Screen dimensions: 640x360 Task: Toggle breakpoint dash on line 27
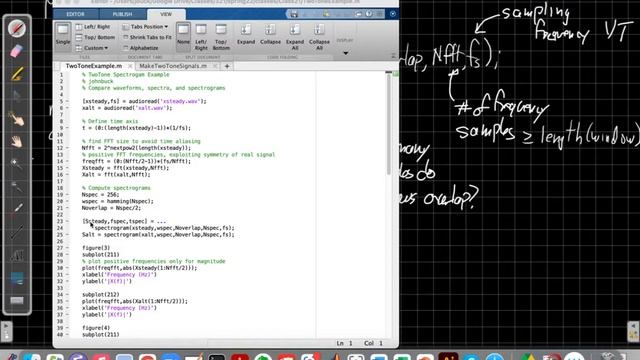[67, 248]
